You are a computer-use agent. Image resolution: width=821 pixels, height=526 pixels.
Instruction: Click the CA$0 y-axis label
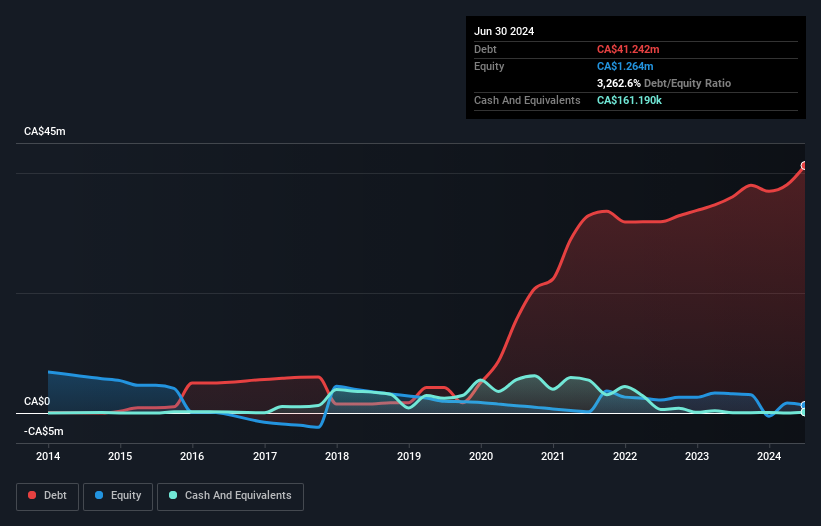pos(37,401)
